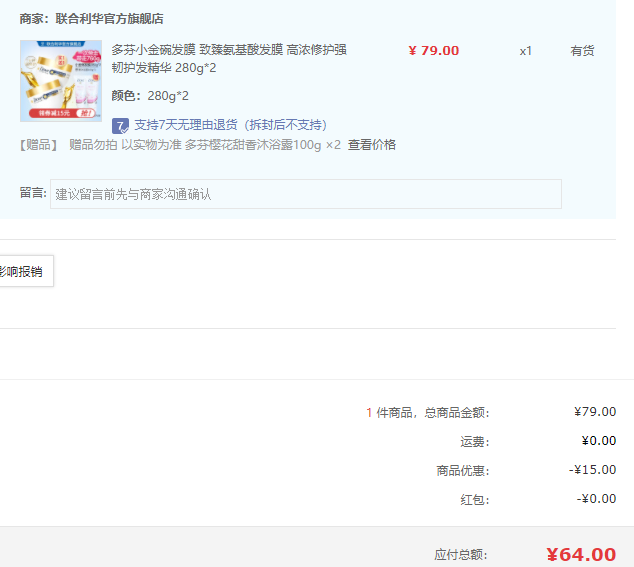Click the ¥64.00 total payable amount
Image resolution: width=634 pixels, height=567 pixels.
click(581, 555)
